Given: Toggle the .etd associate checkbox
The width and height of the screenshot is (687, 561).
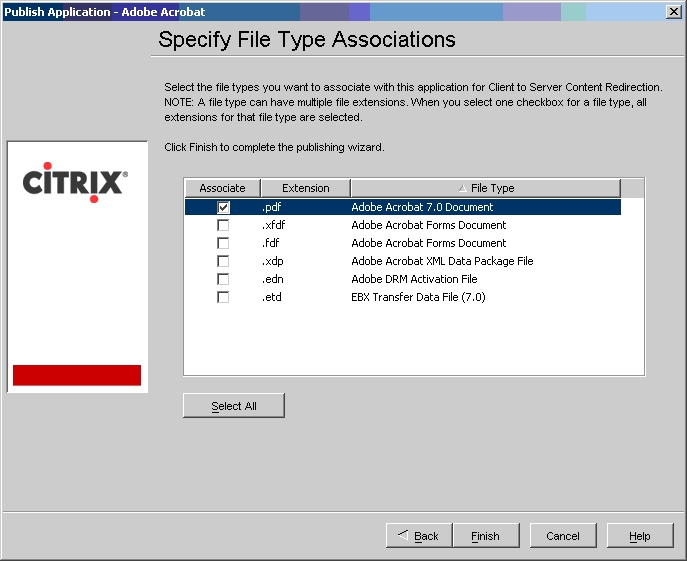Looking at the screenshot, I should click(x=223, y=297).
